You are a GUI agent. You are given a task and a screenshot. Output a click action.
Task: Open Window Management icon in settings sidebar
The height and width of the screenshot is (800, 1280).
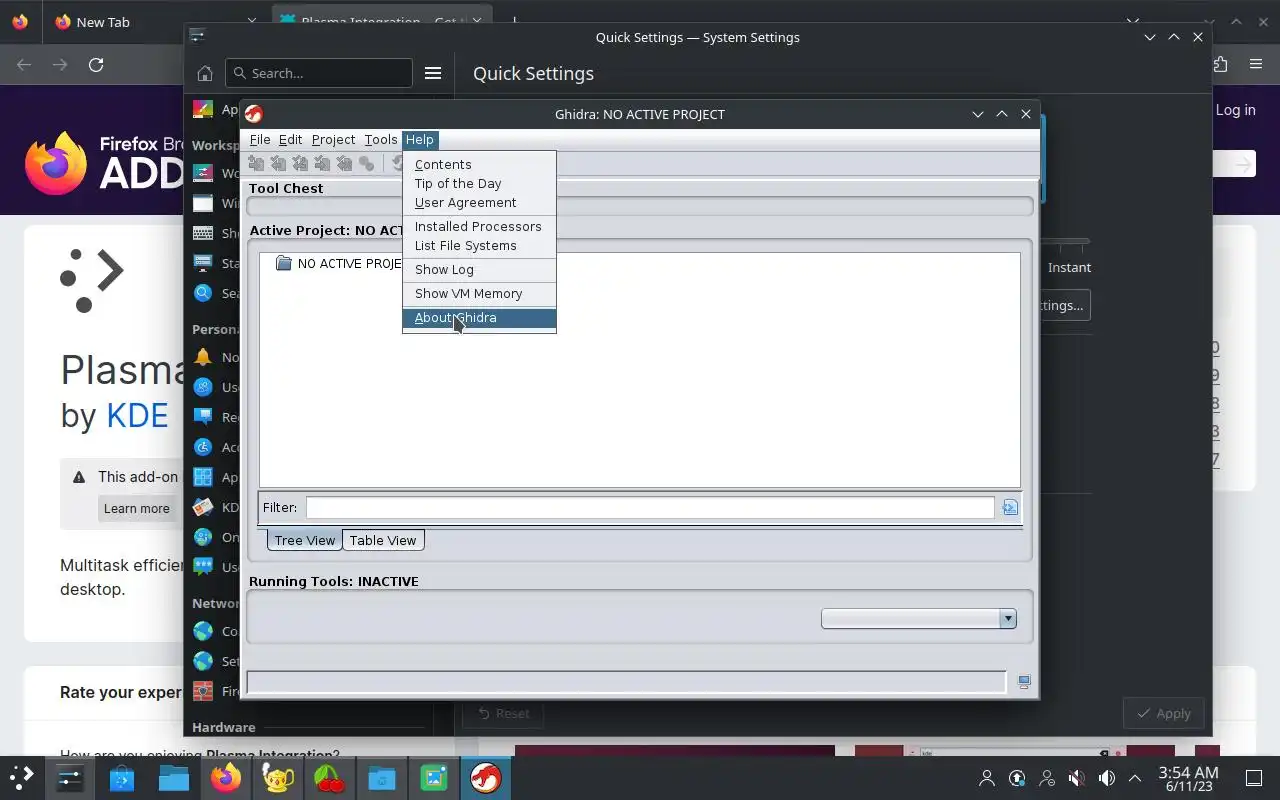click(x=203, y=203)
